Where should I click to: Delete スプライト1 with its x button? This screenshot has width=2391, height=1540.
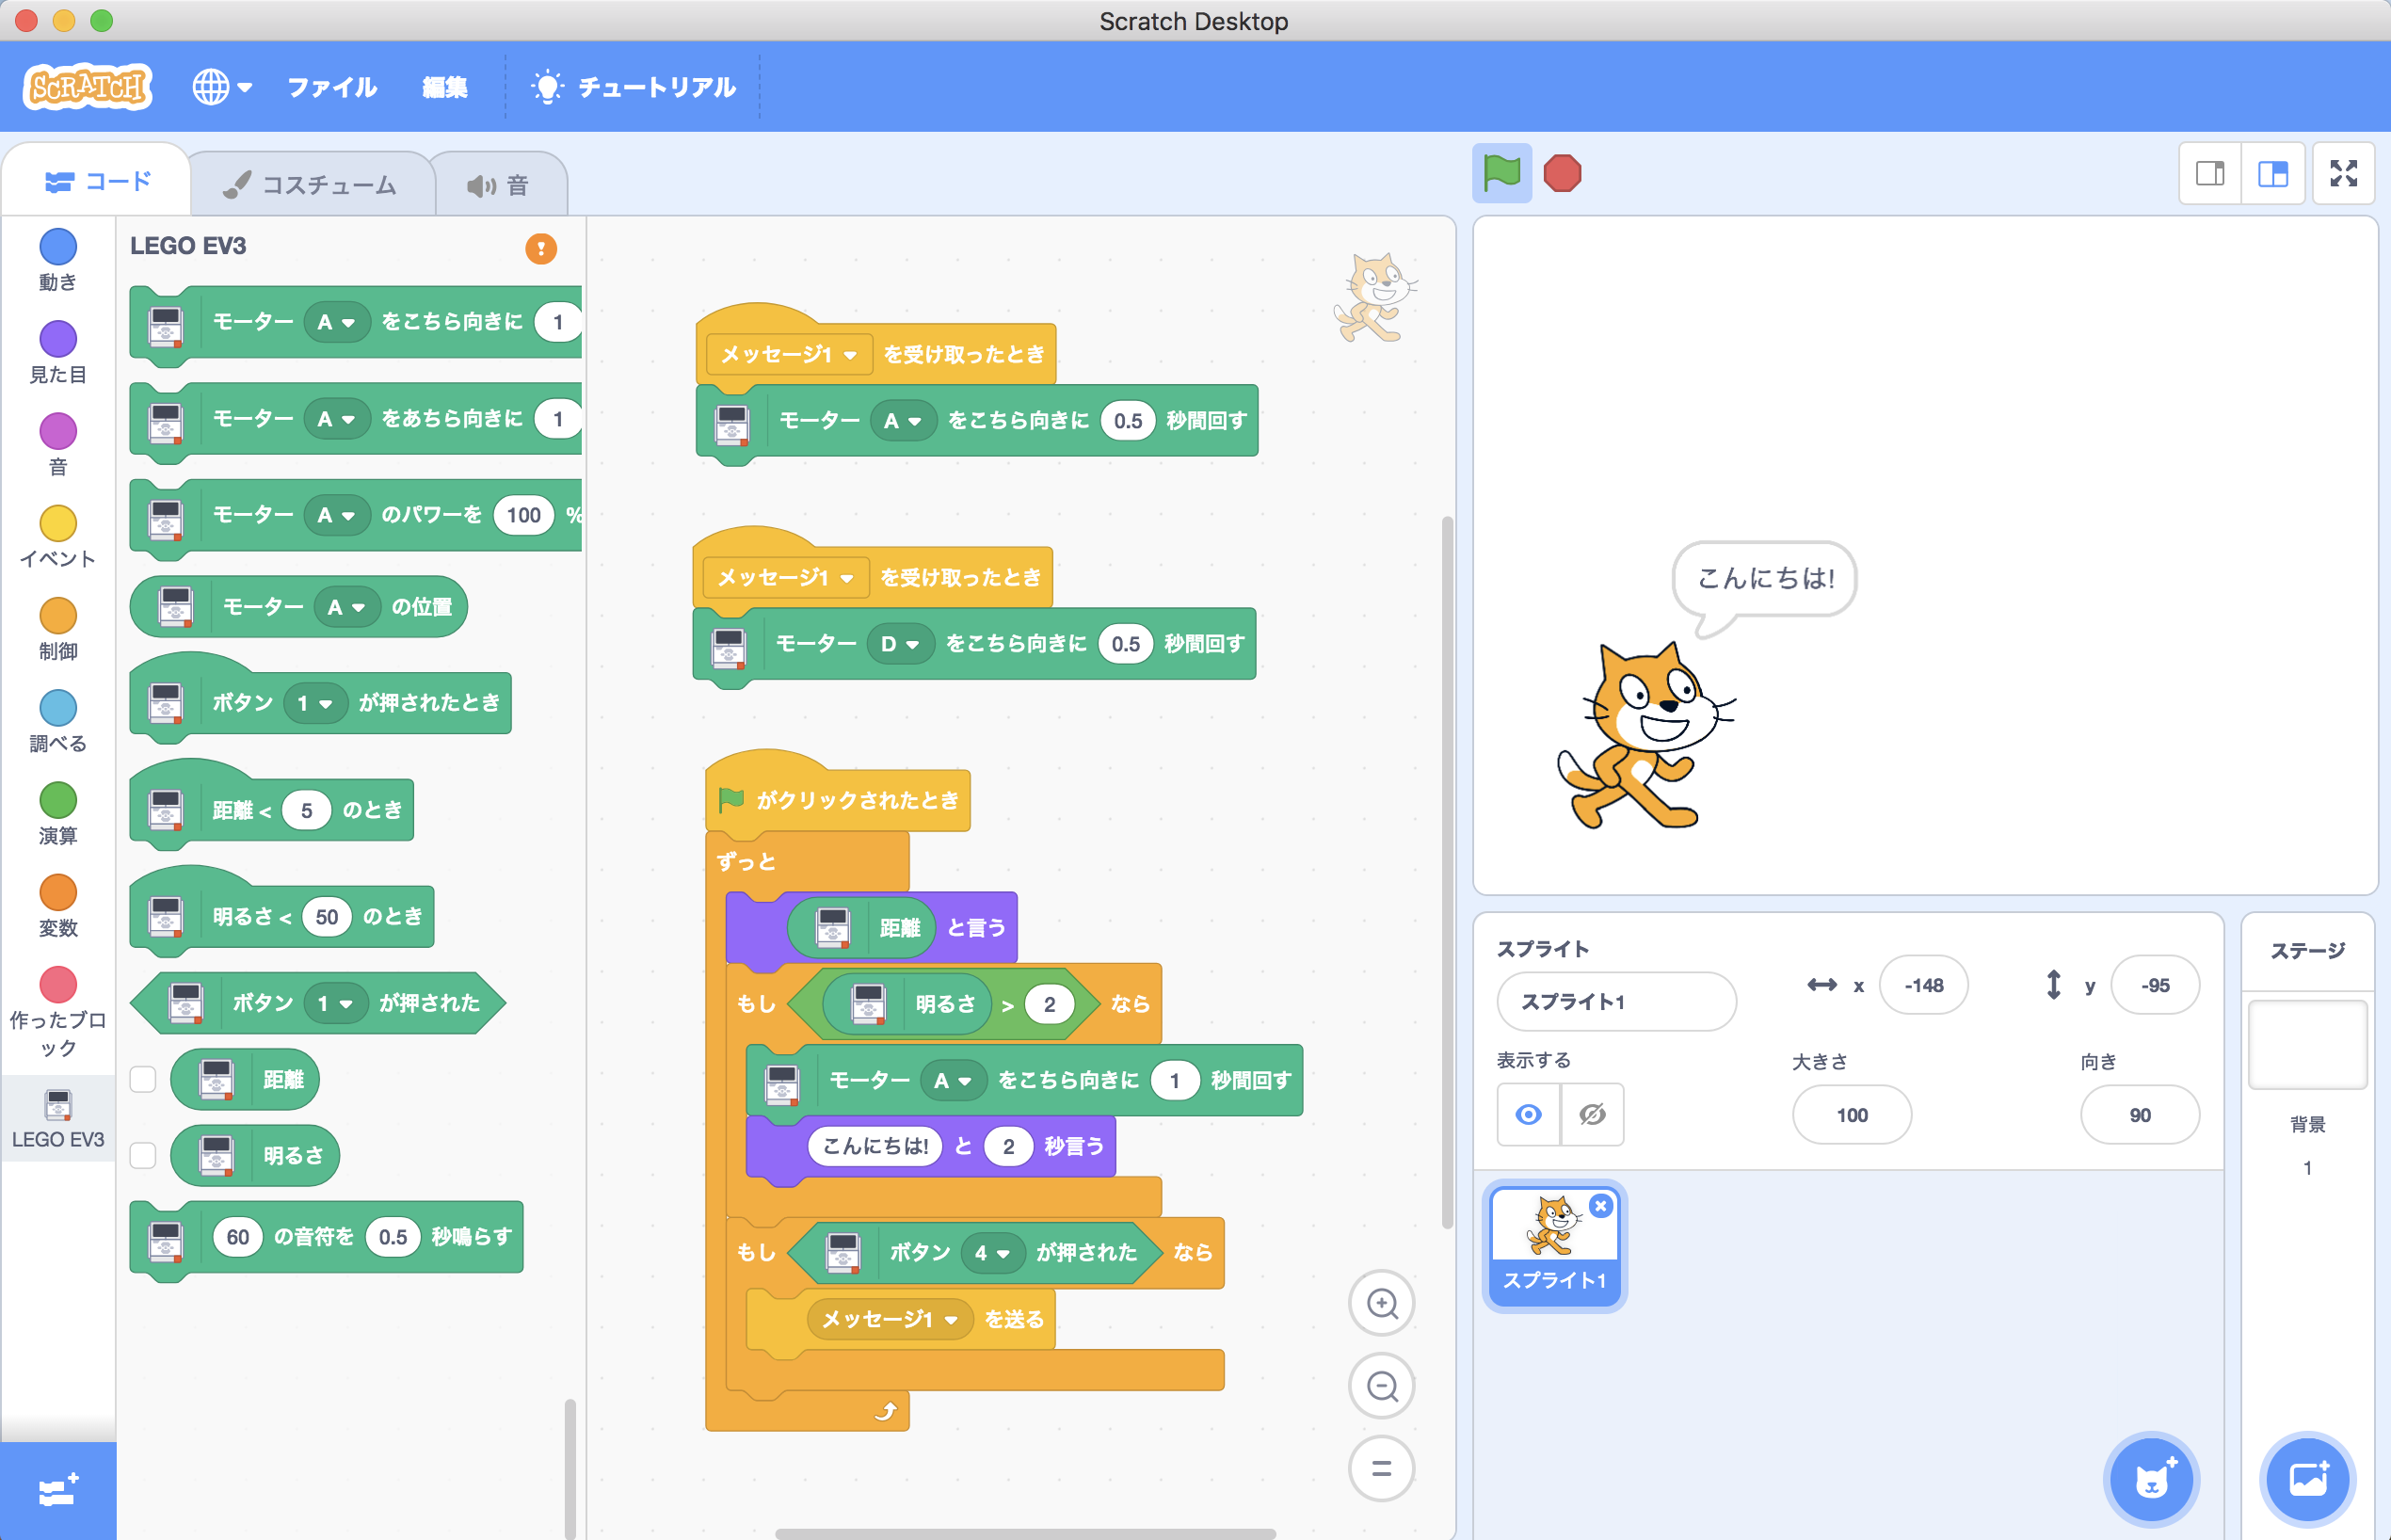(1601, 1206)
